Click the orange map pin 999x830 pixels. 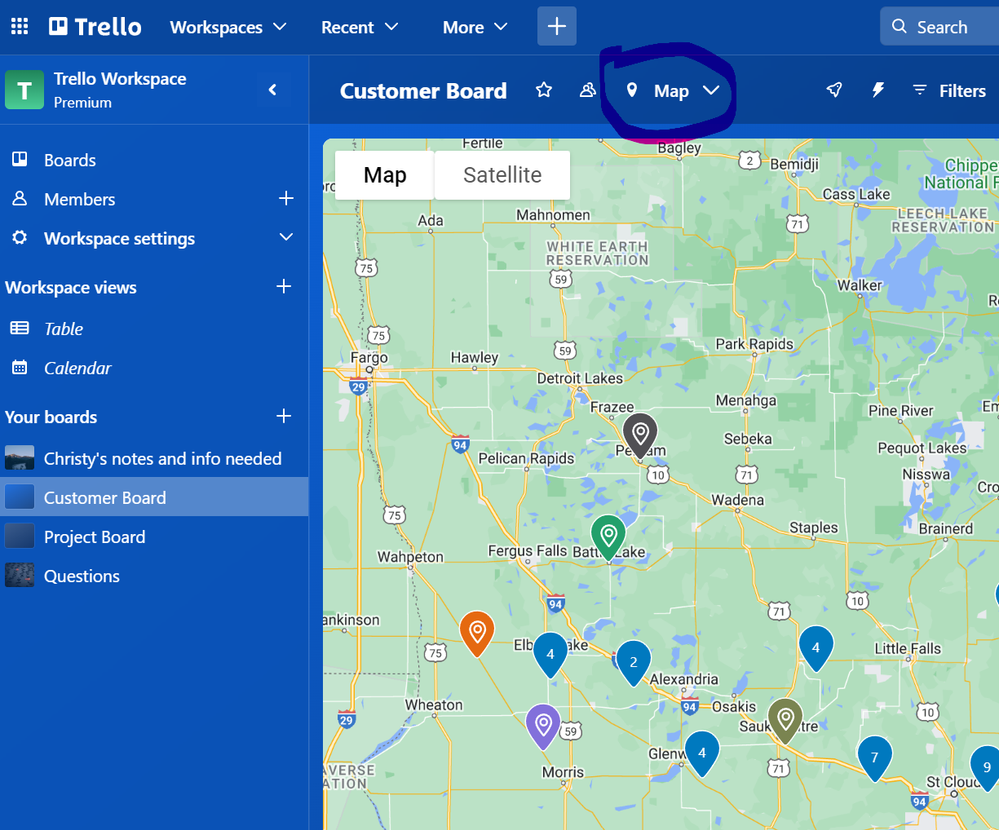(477, 633)
